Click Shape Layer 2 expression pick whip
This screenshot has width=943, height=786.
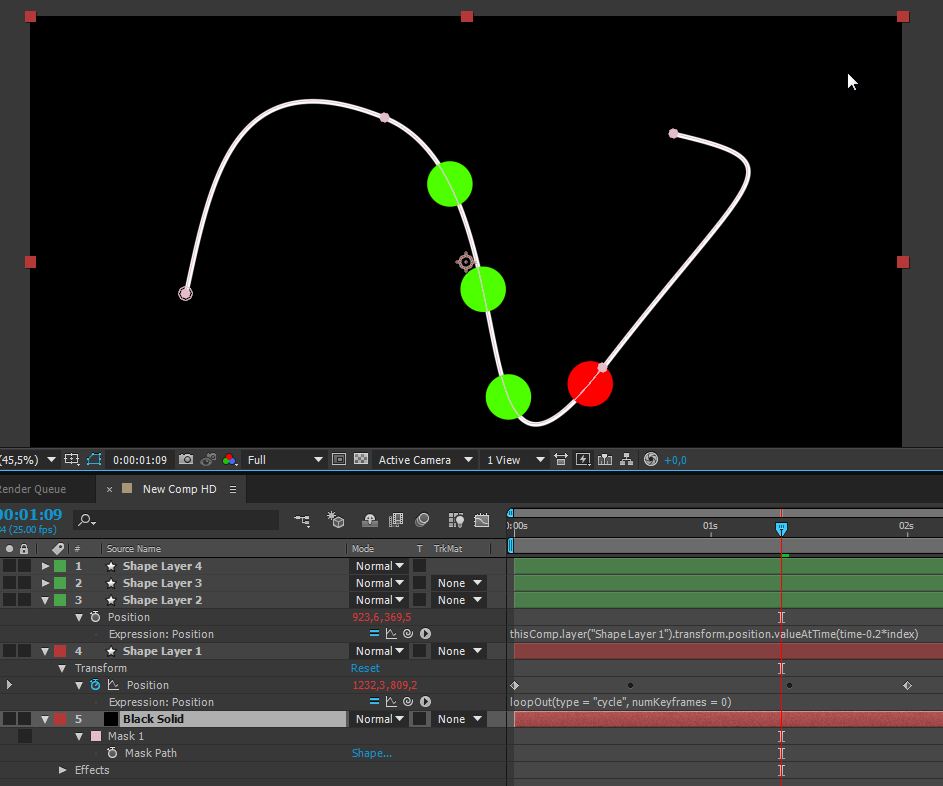coord(408,633)
